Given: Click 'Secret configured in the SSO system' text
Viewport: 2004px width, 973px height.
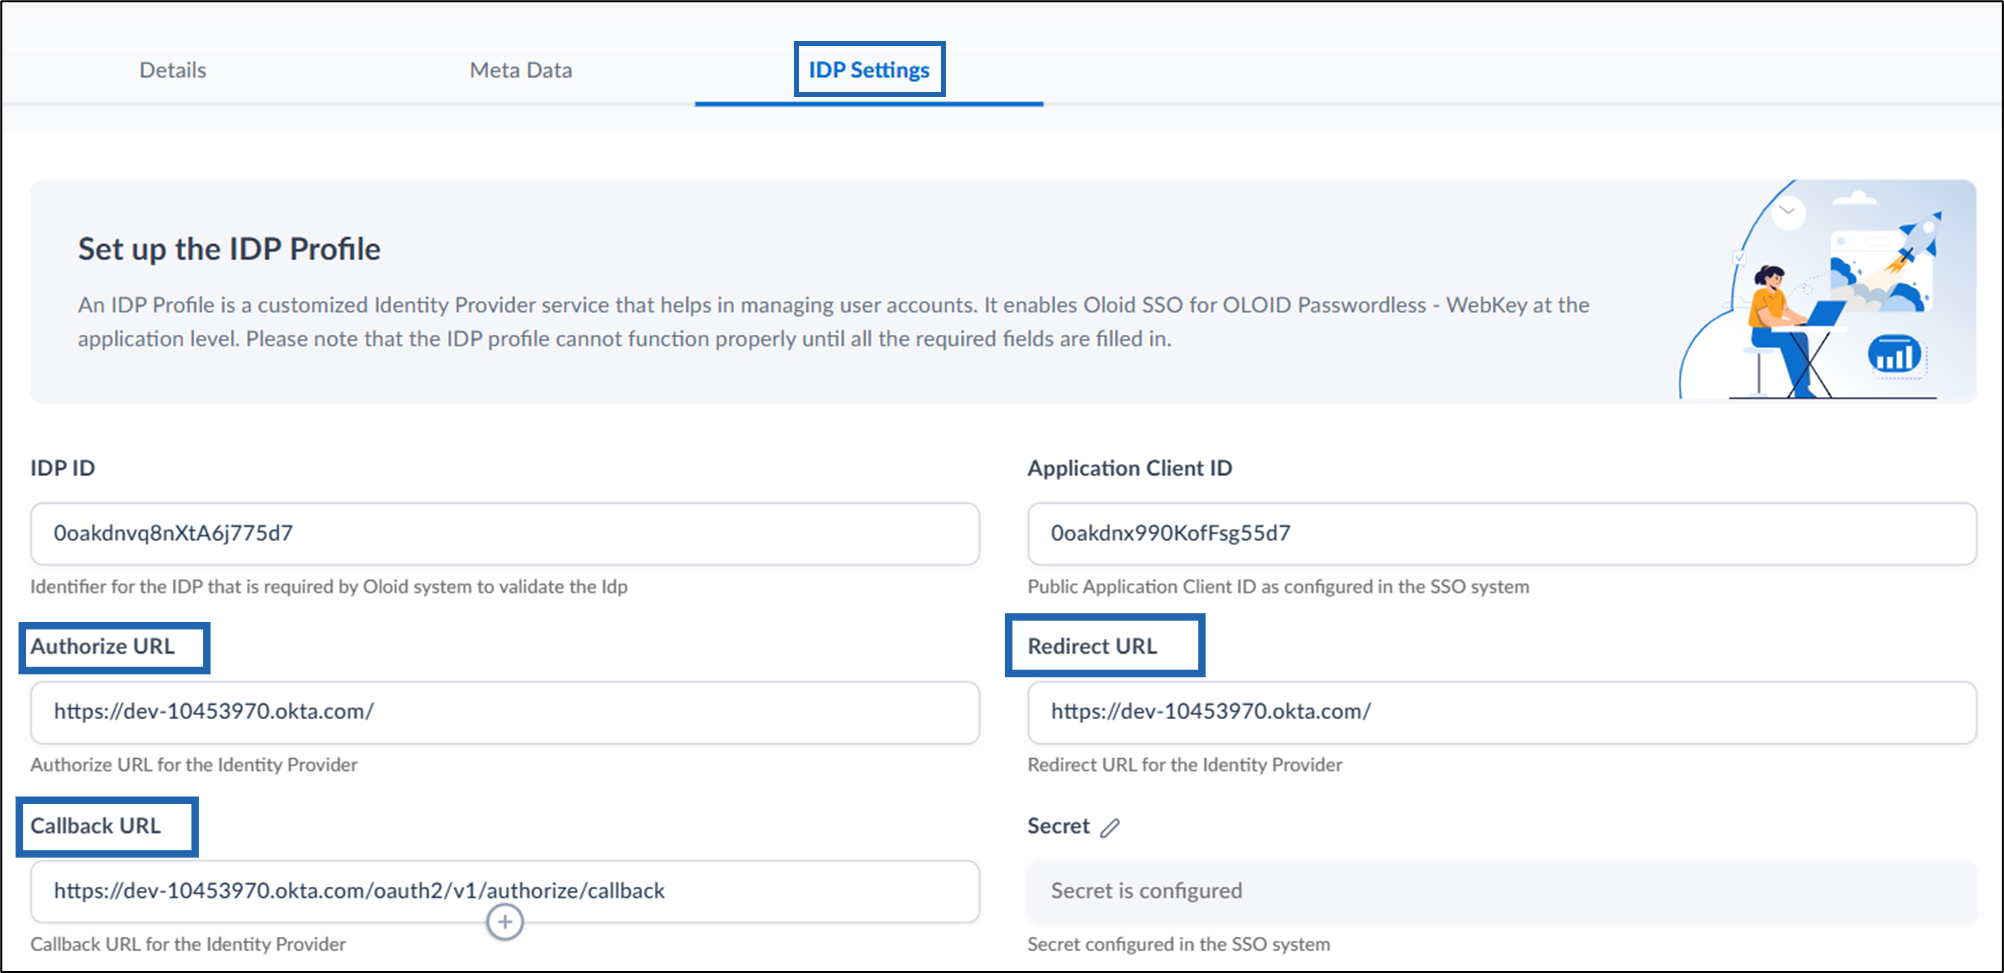Looking at the screenshot, I should pyautogui.click(x=1179, y=944).
